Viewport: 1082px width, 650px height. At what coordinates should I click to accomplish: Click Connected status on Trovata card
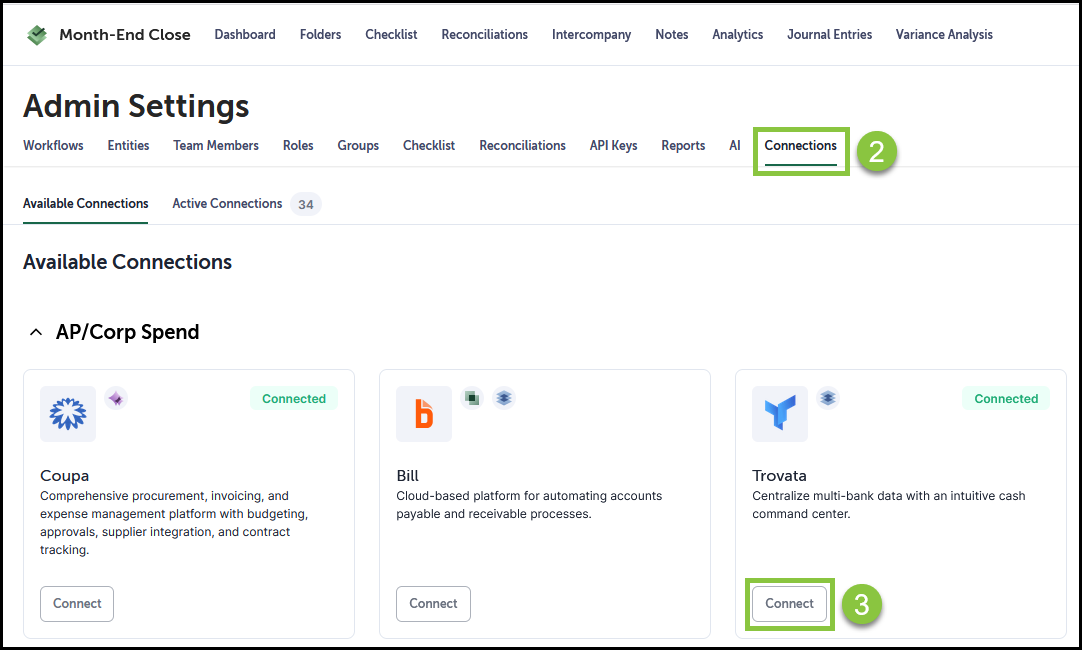pos(1006,399)
